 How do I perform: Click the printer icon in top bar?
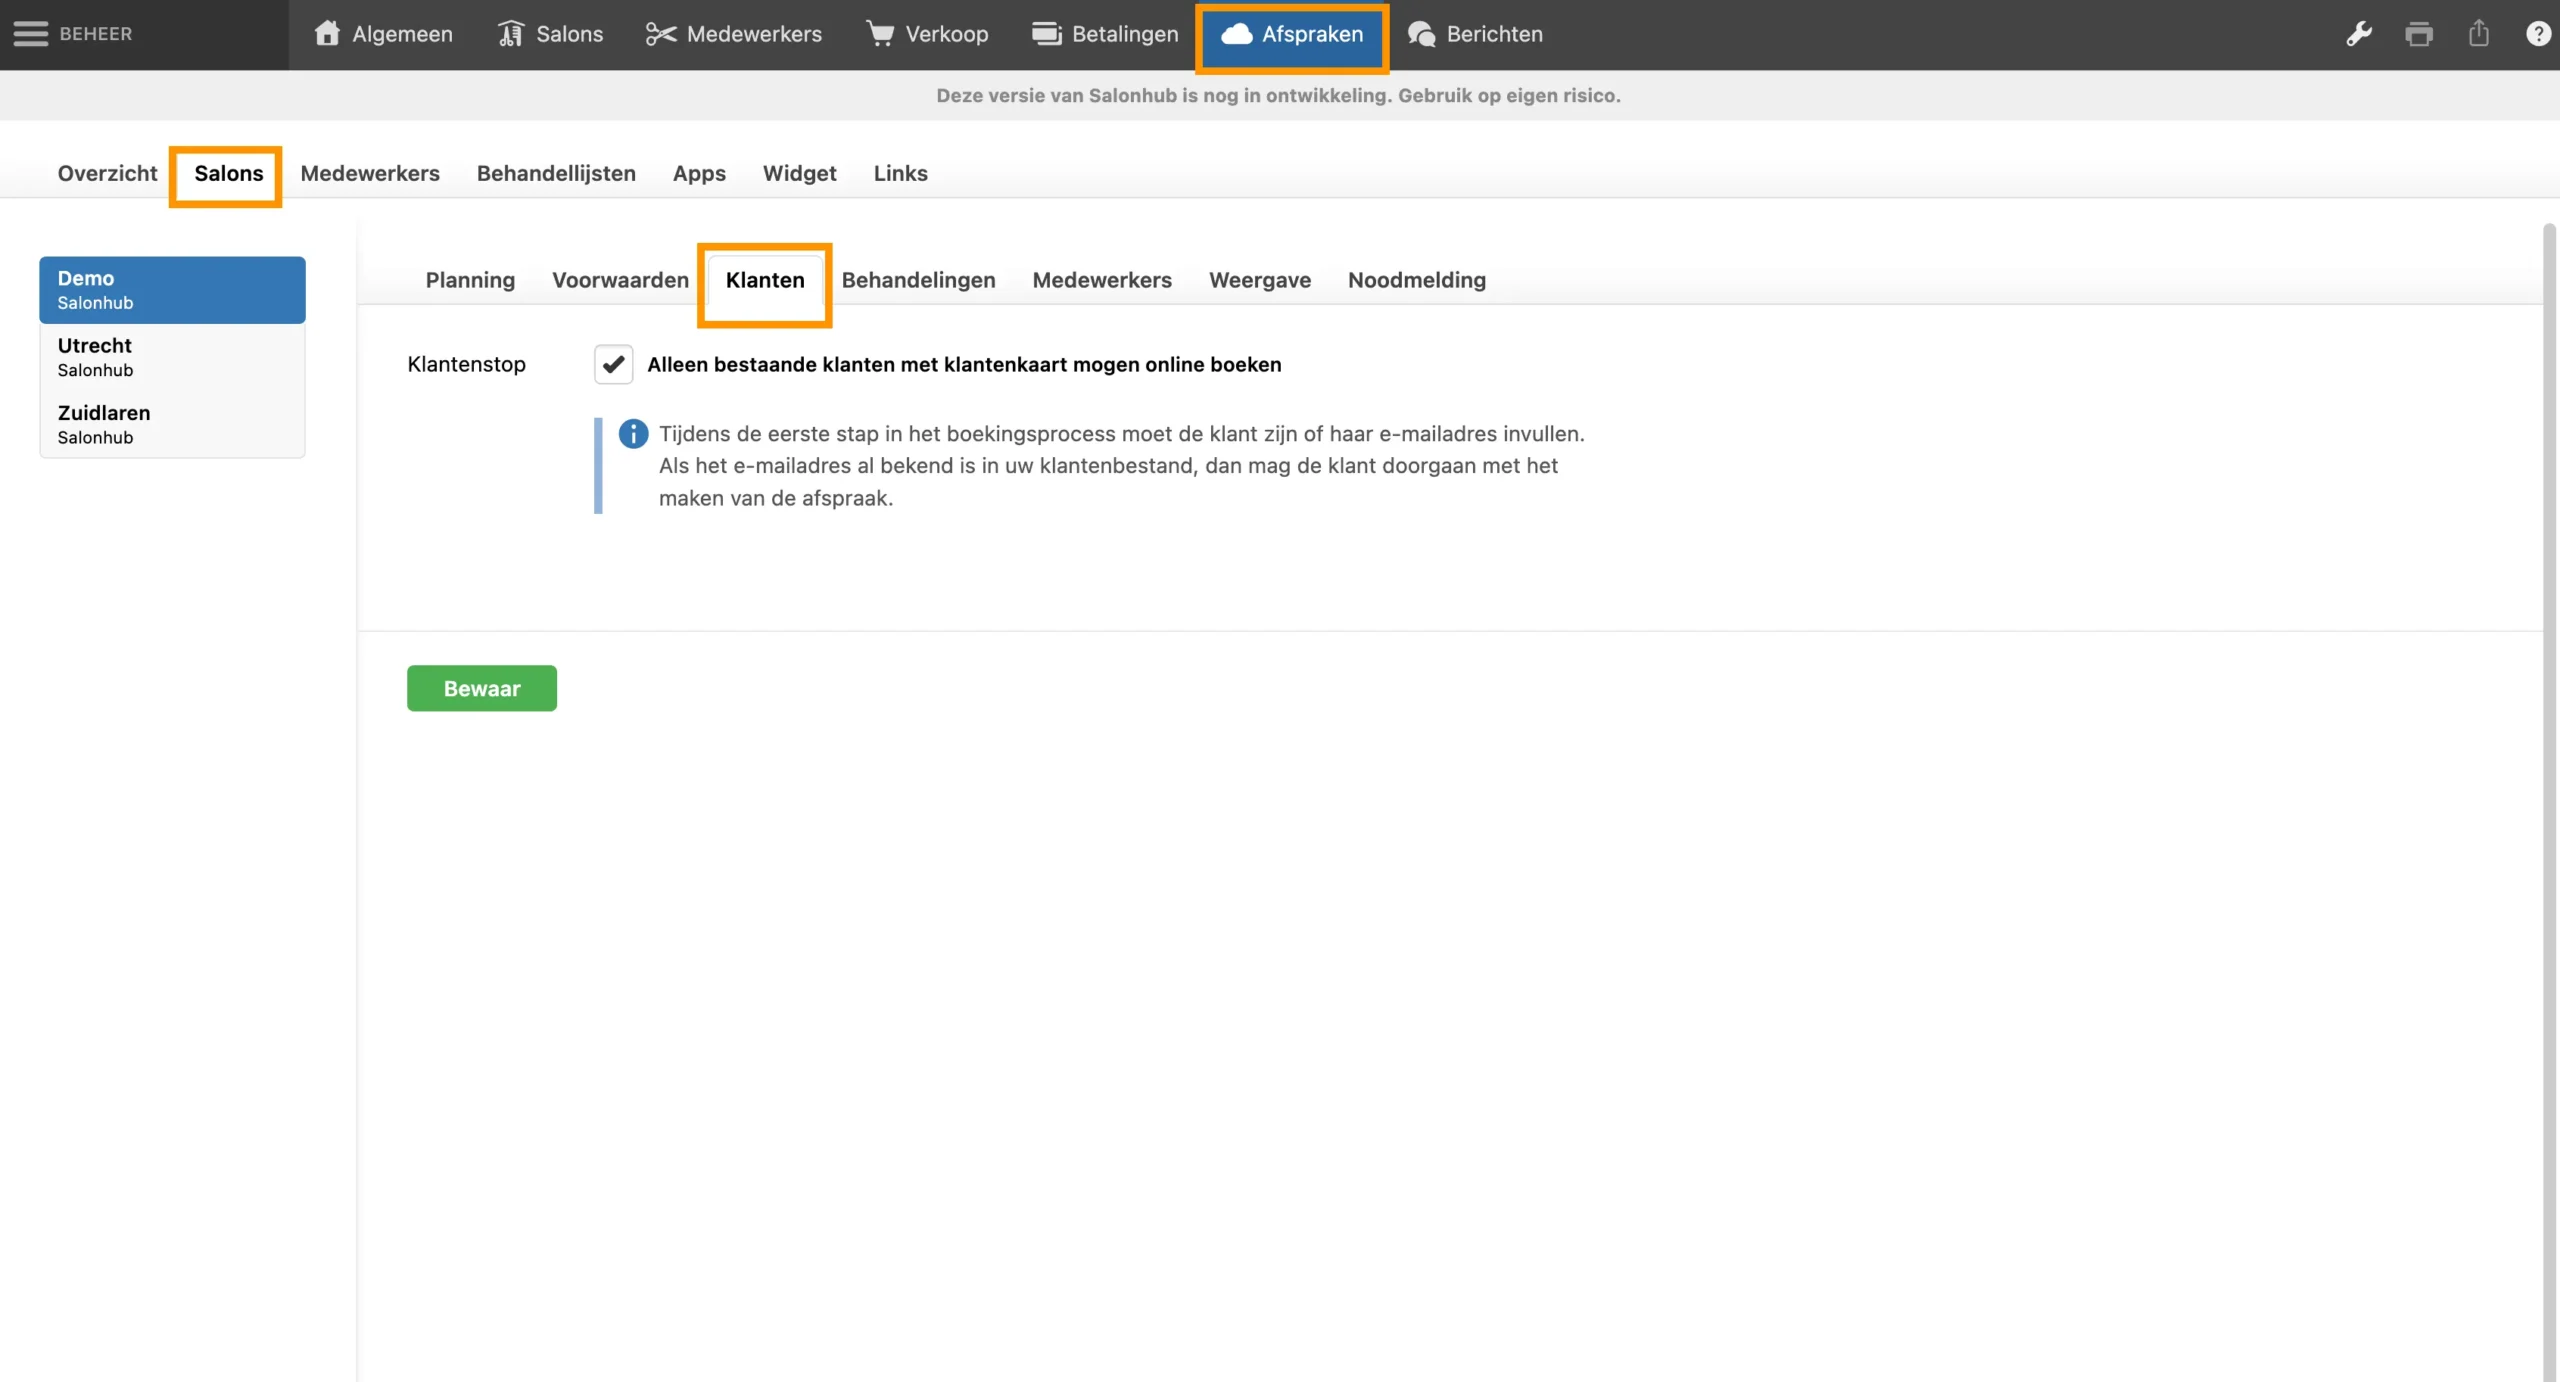(x=2419, y=34)
